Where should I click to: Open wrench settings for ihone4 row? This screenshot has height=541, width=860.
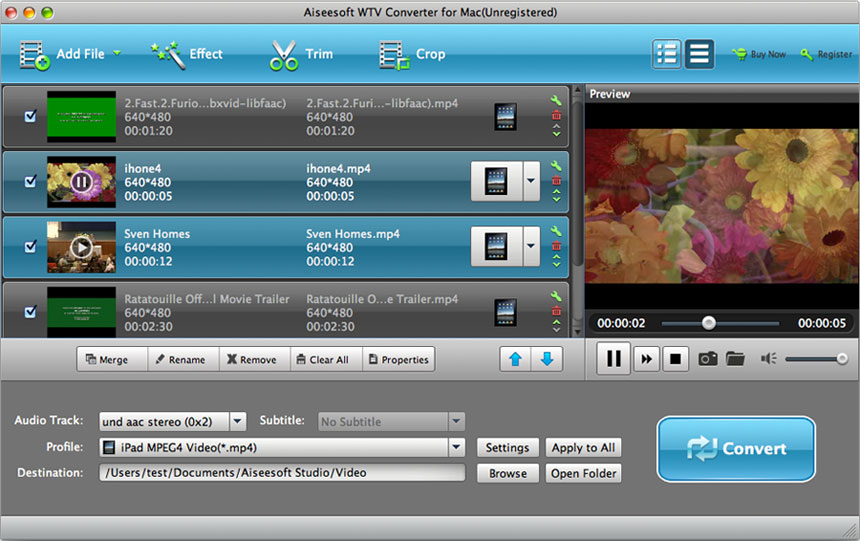coord(556,166)
